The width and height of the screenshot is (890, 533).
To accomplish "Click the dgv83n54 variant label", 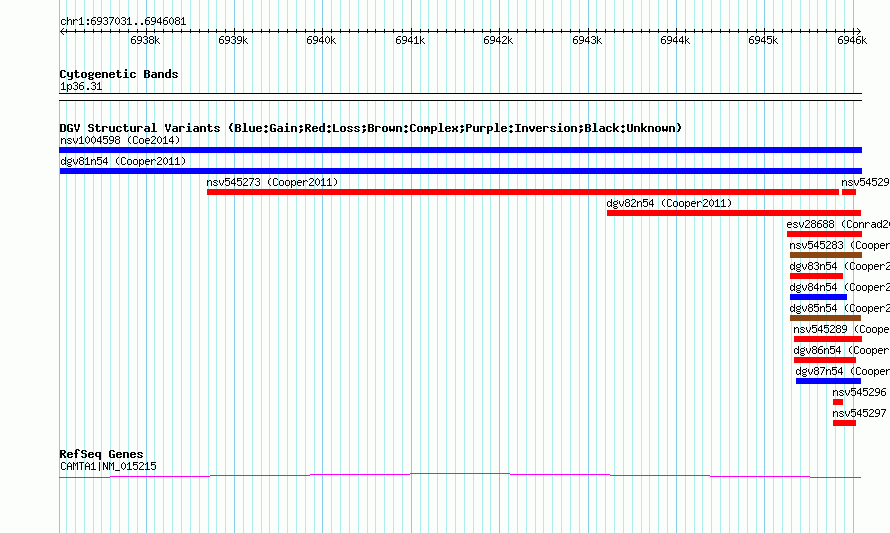I will pyautogui.click(x=839, y=266).
